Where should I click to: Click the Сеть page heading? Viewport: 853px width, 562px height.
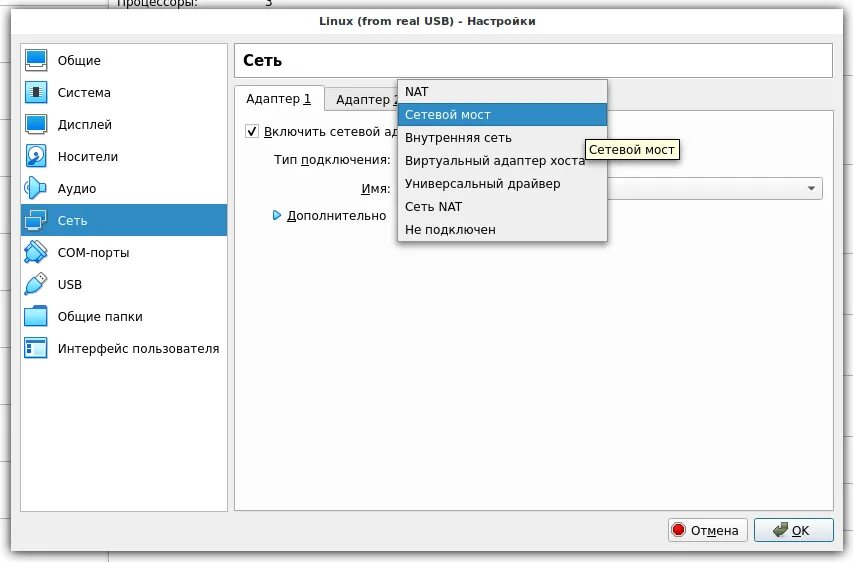(262, 60)
